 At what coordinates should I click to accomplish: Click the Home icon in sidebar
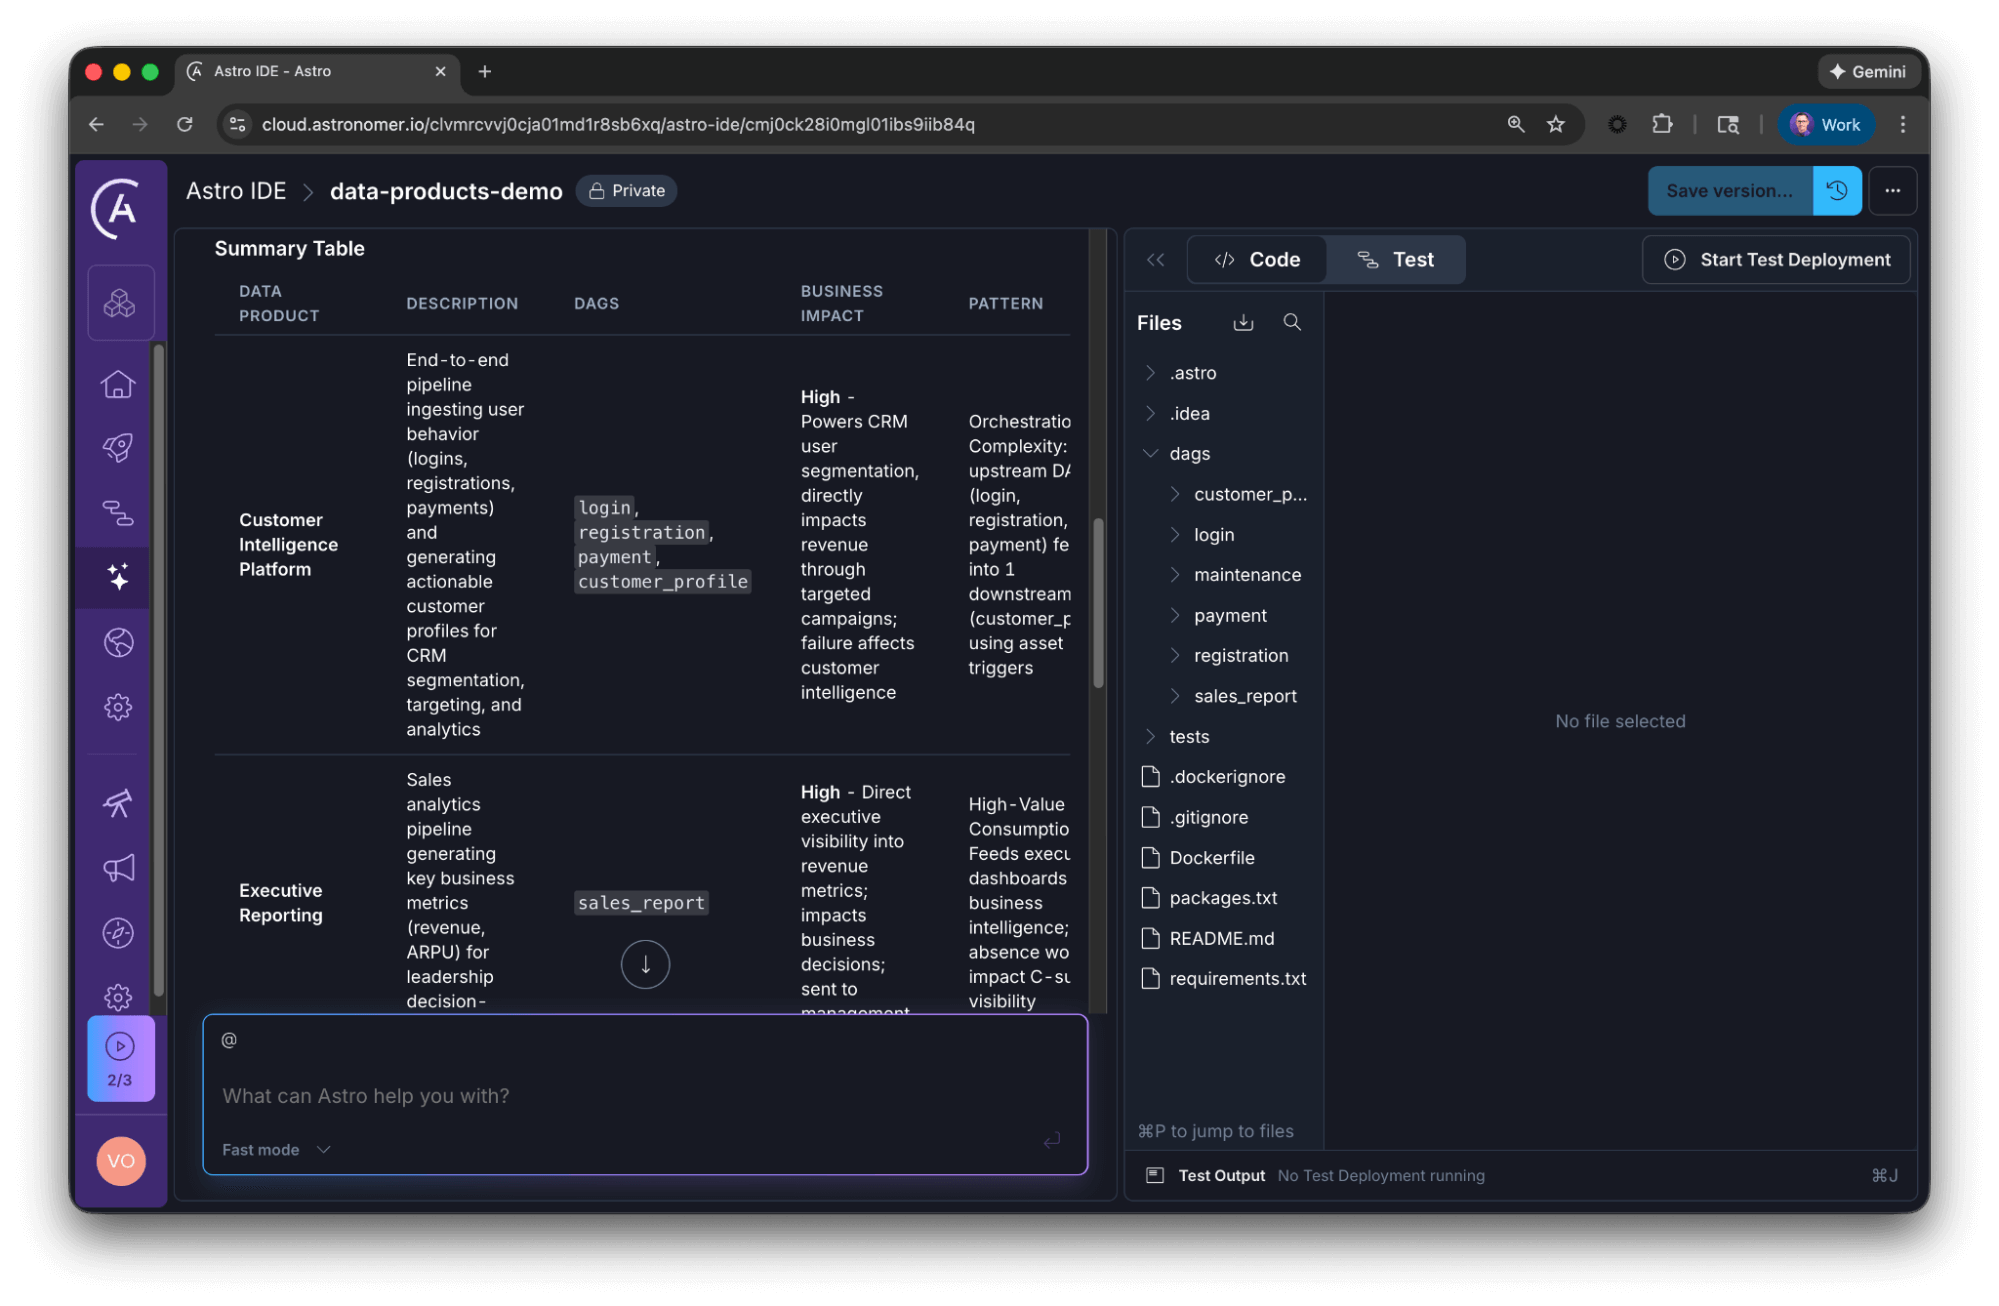click(118, 384)
